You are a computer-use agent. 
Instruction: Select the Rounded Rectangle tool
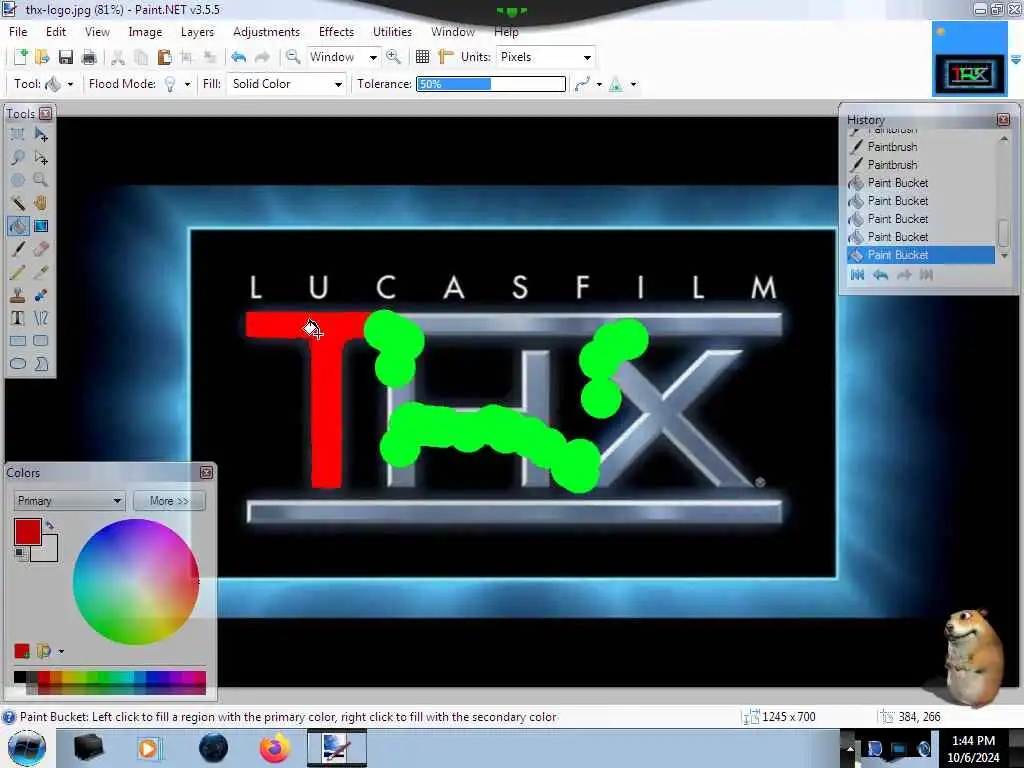pos(41,341)
